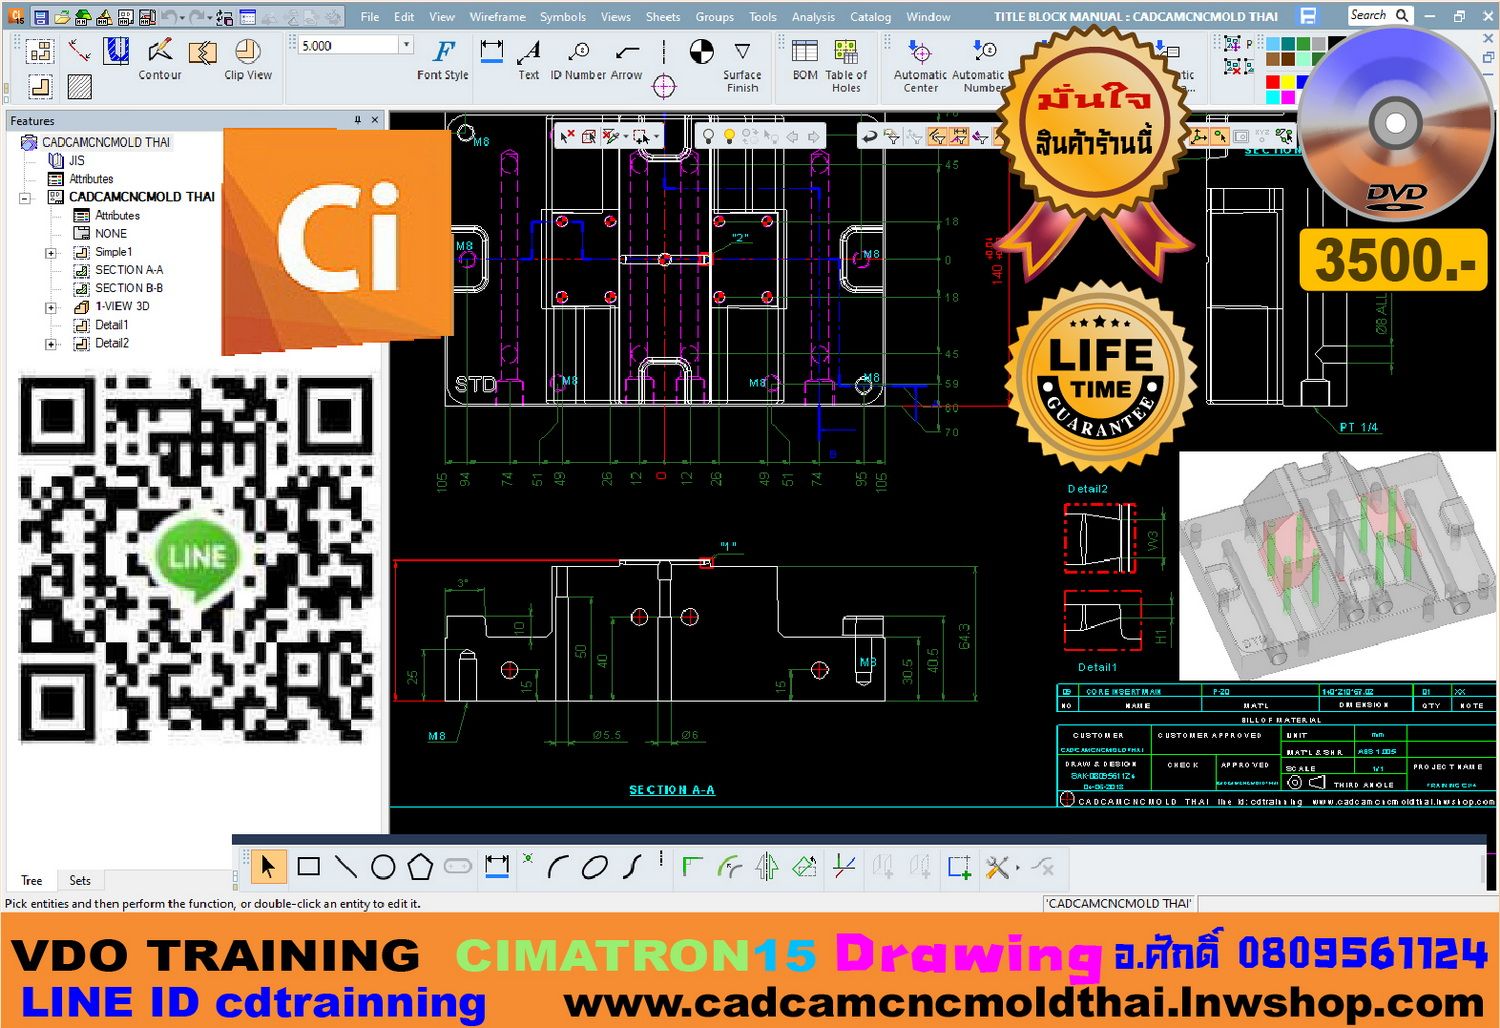Click the mirror geometry tool below the canvas

pos(765,866)
